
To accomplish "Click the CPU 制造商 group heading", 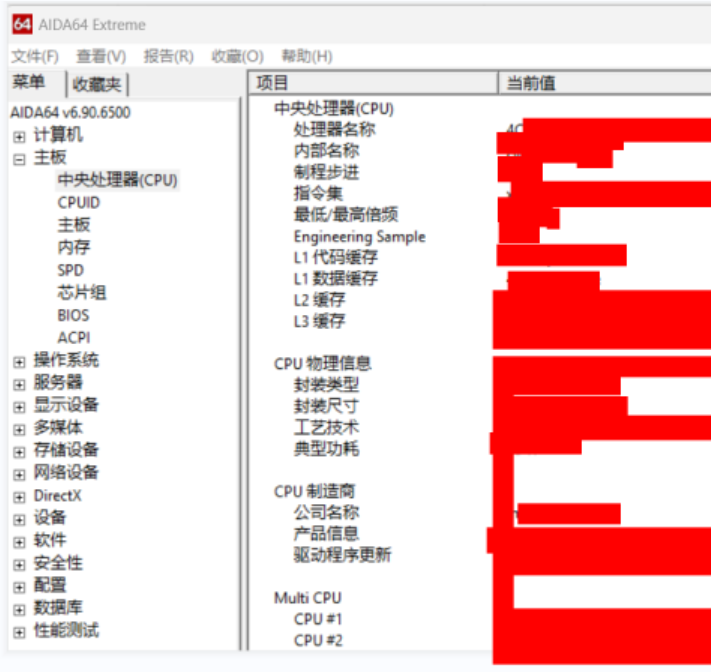I will point(315,492).
